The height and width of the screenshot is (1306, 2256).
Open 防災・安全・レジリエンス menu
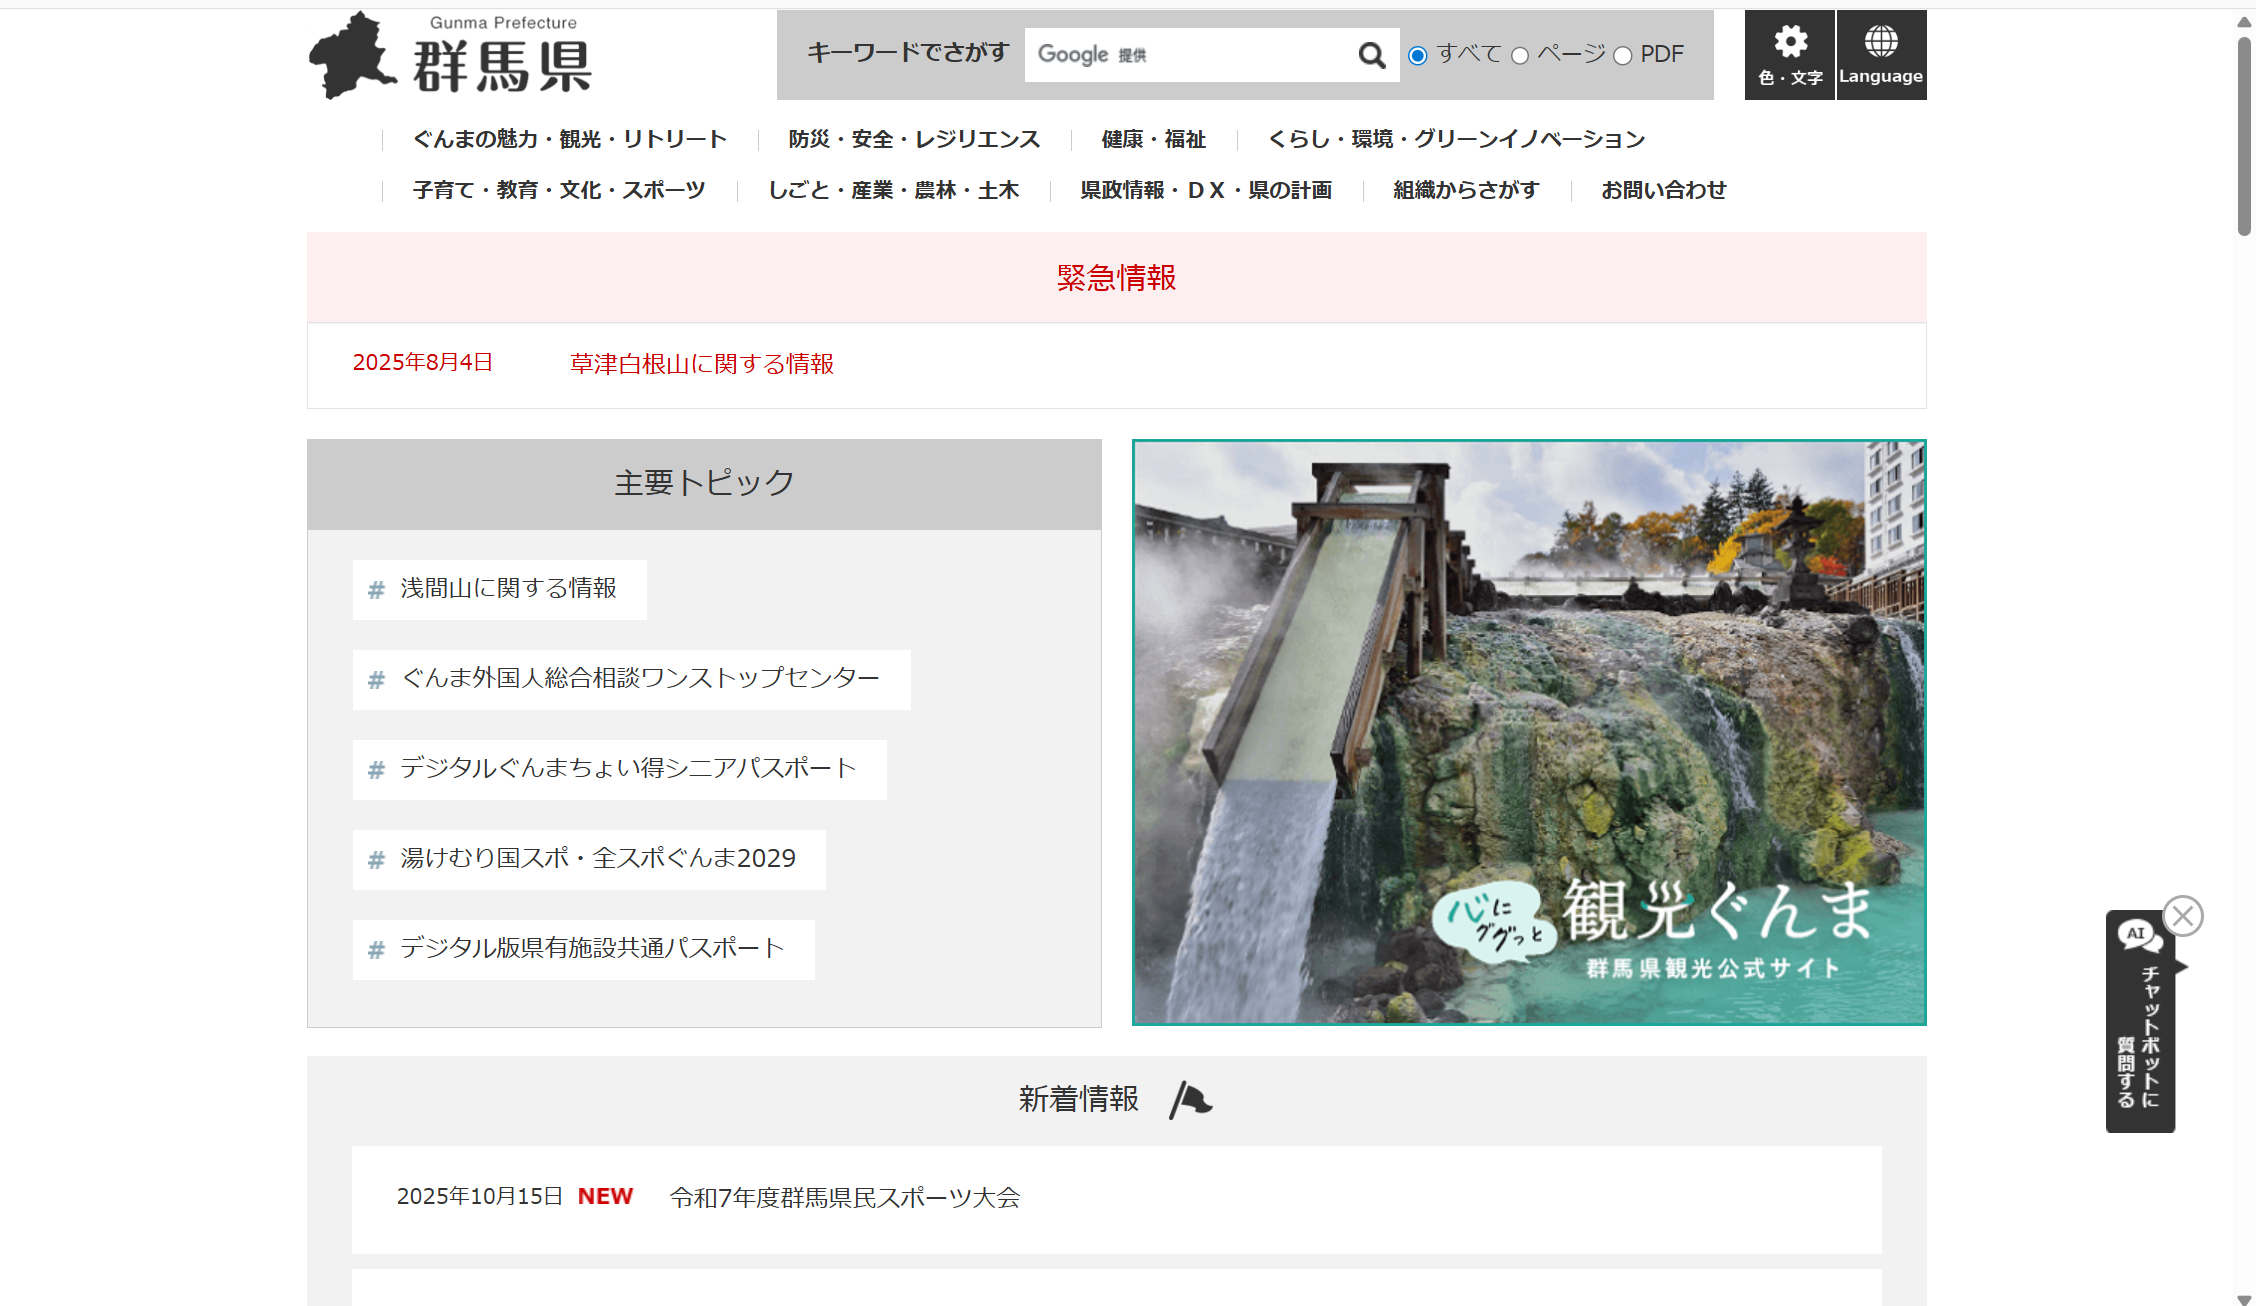(914, 139)
